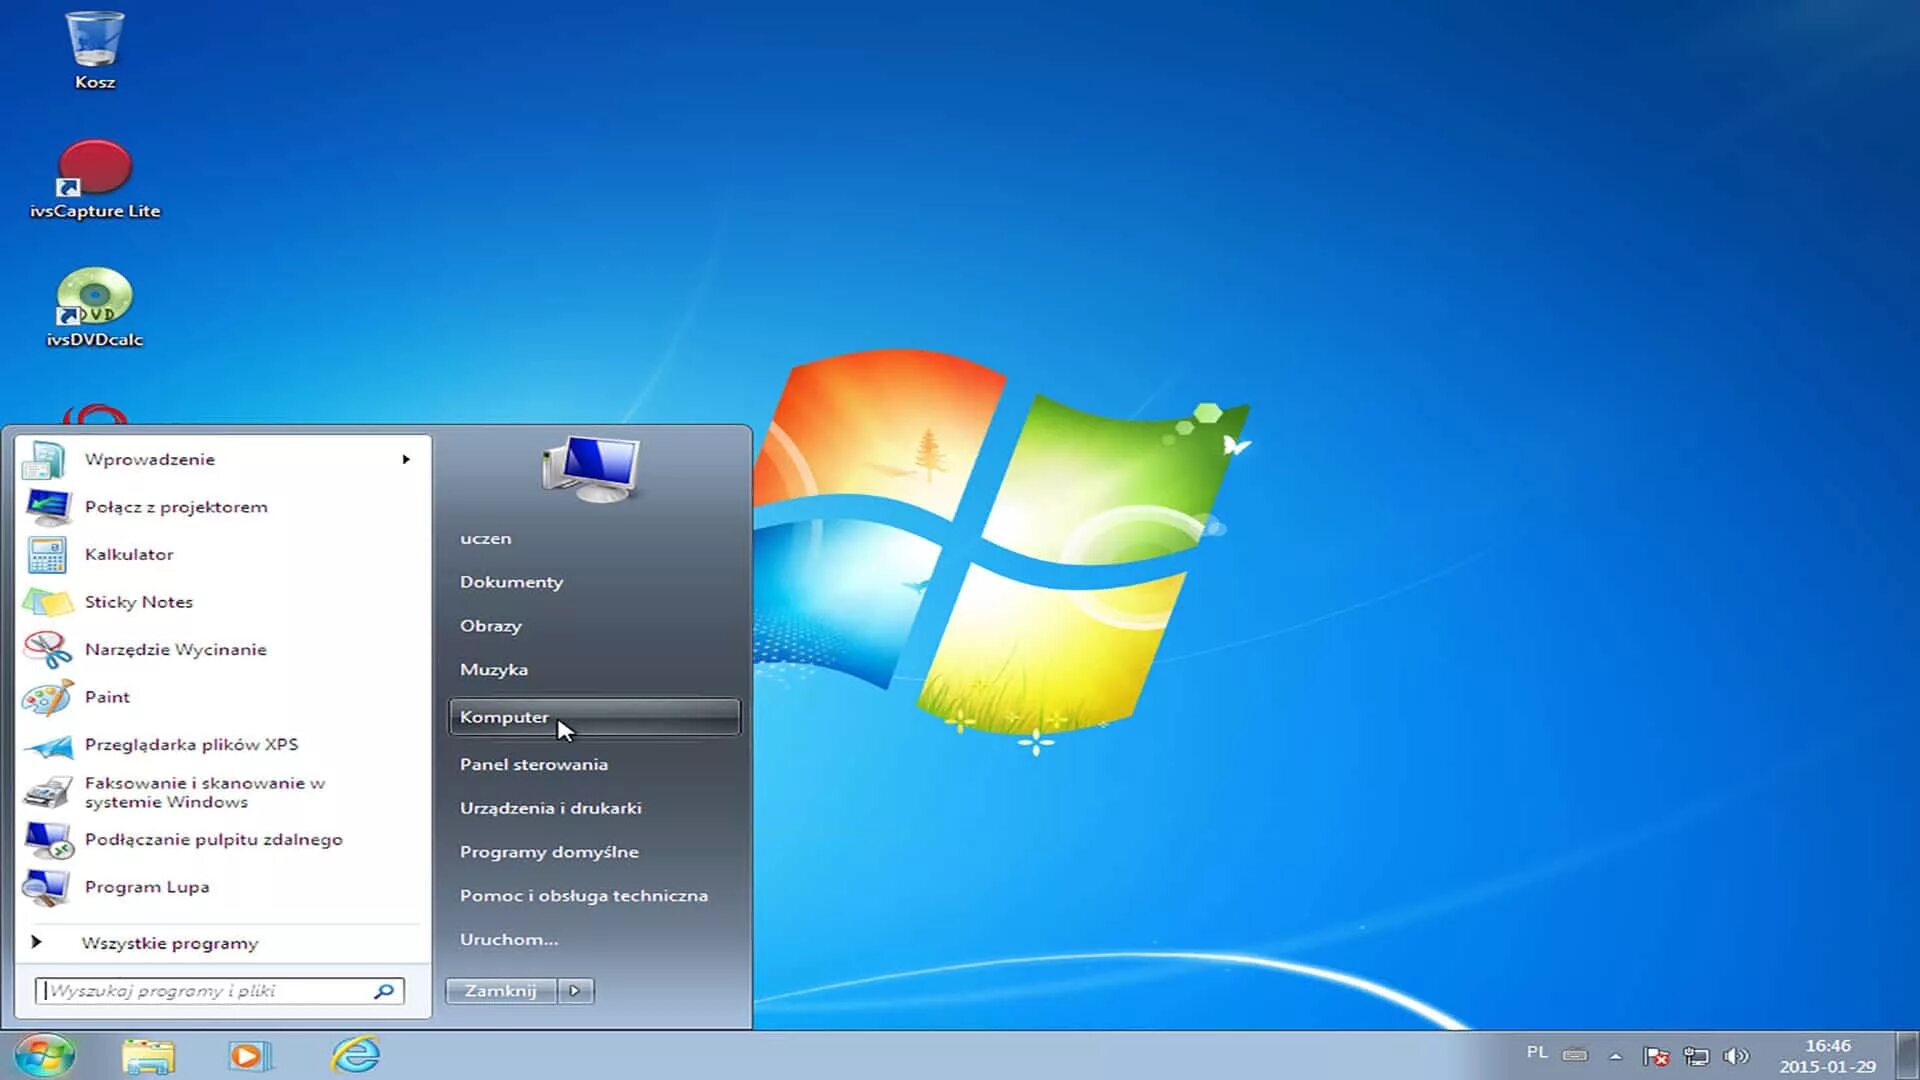Screen dimensions: 1920x1080
Task: Click the Wyszukaj programy i pliki search field
Action: [x=206, y=991]
